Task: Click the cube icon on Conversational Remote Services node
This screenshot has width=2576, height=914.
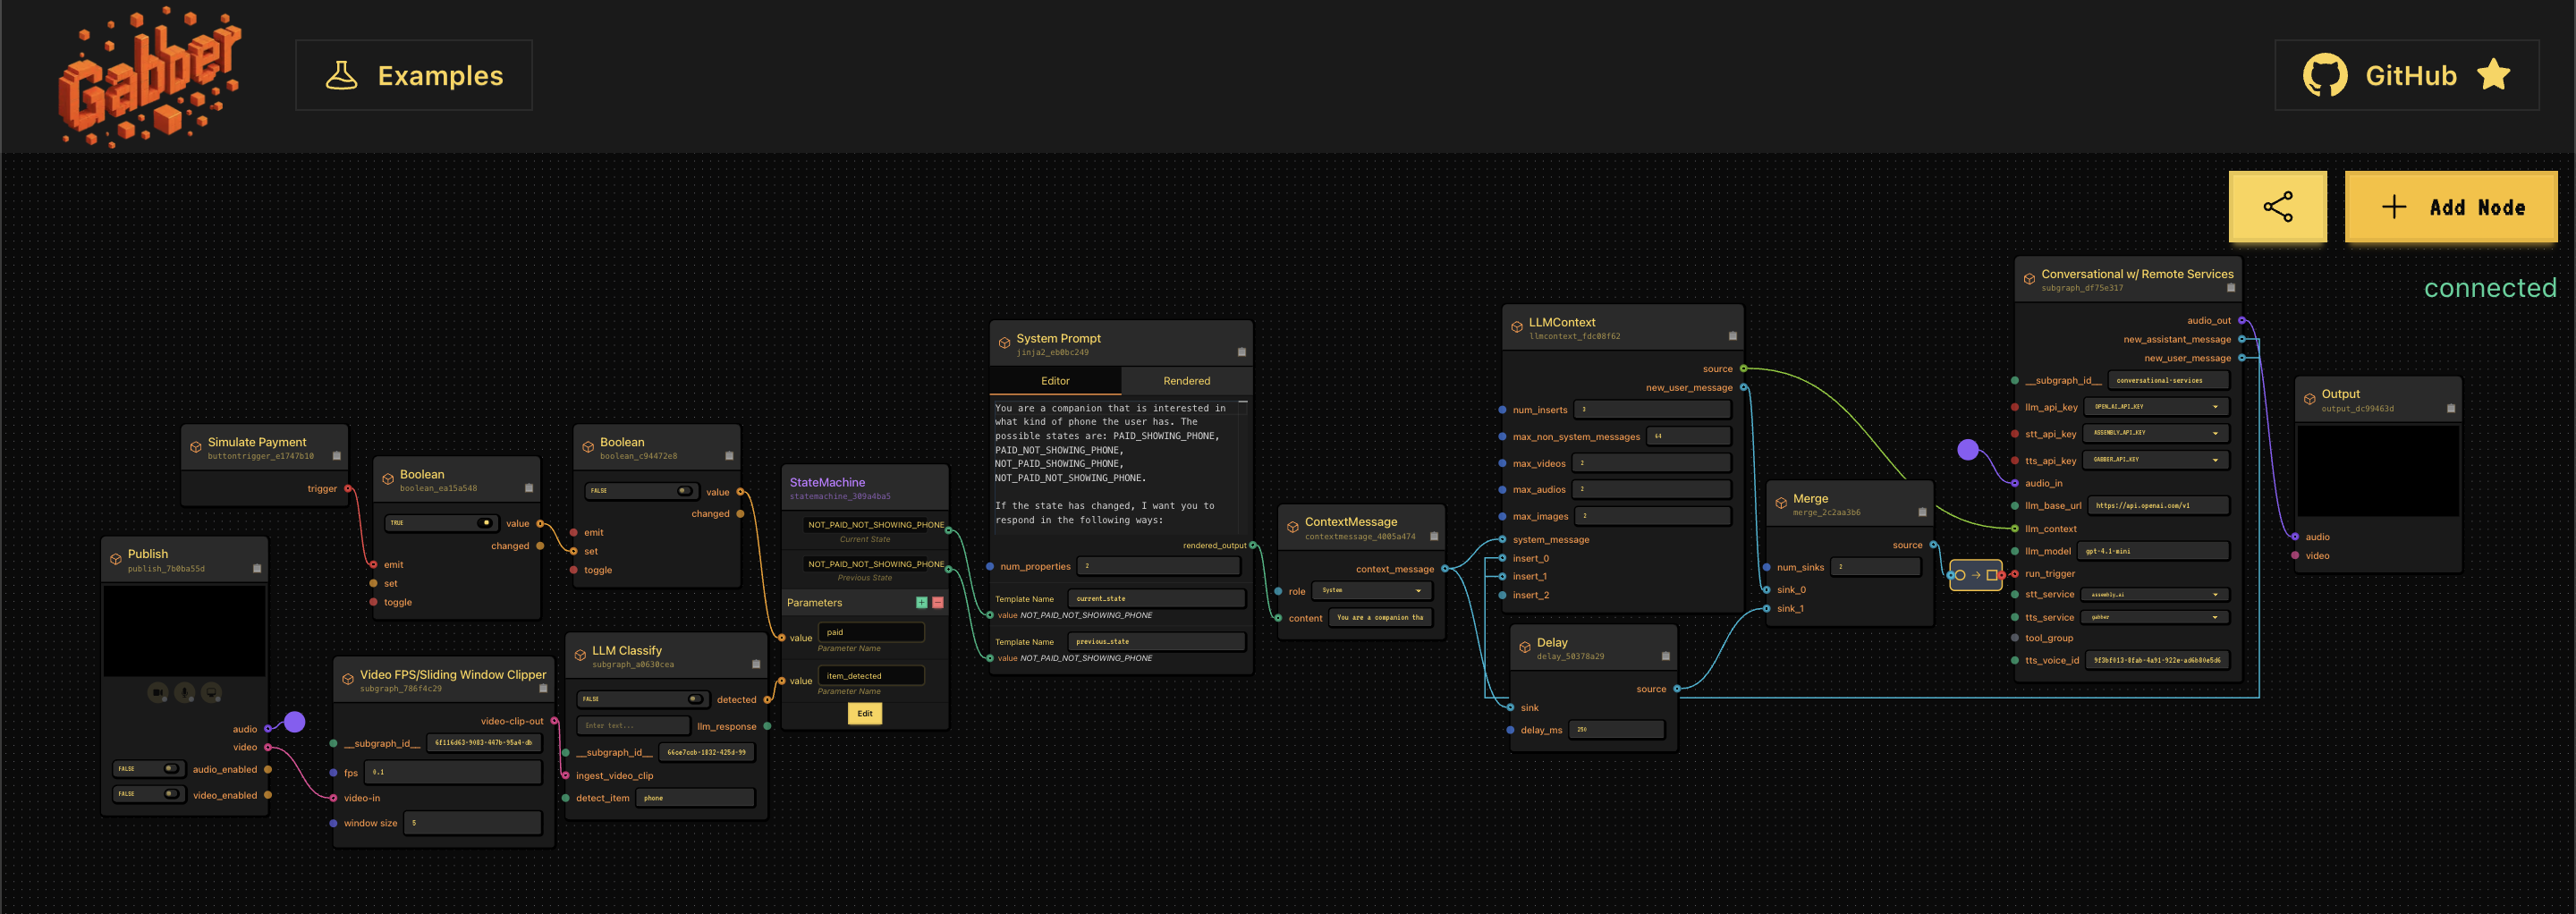Action: (x=2029, y=279)
